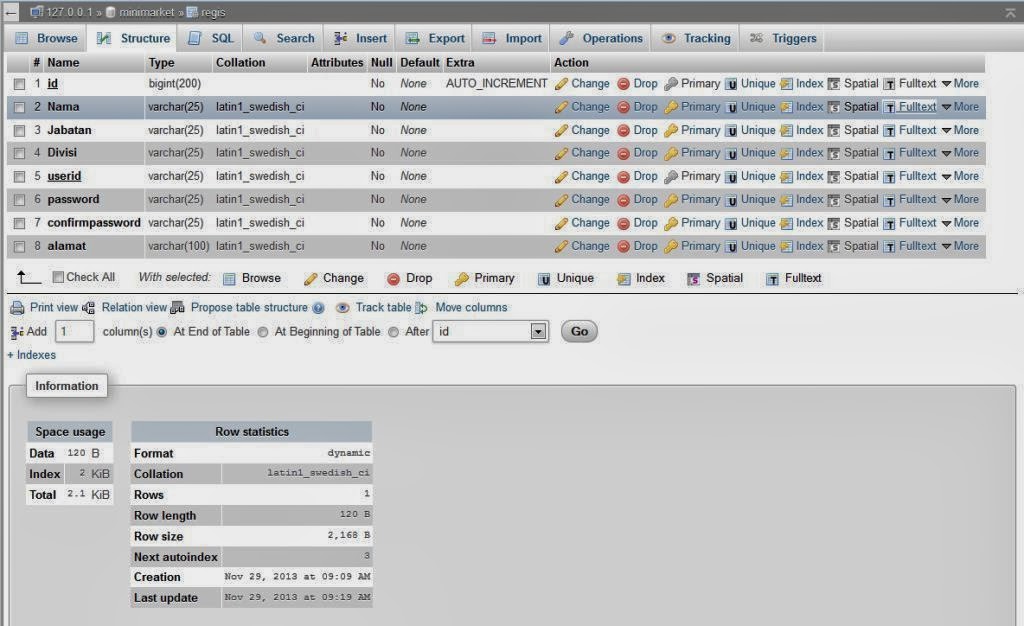Click the printer icon beside Print view
Image resolution: width=1024 pixels, height=626 pixels.
(18, 308)
